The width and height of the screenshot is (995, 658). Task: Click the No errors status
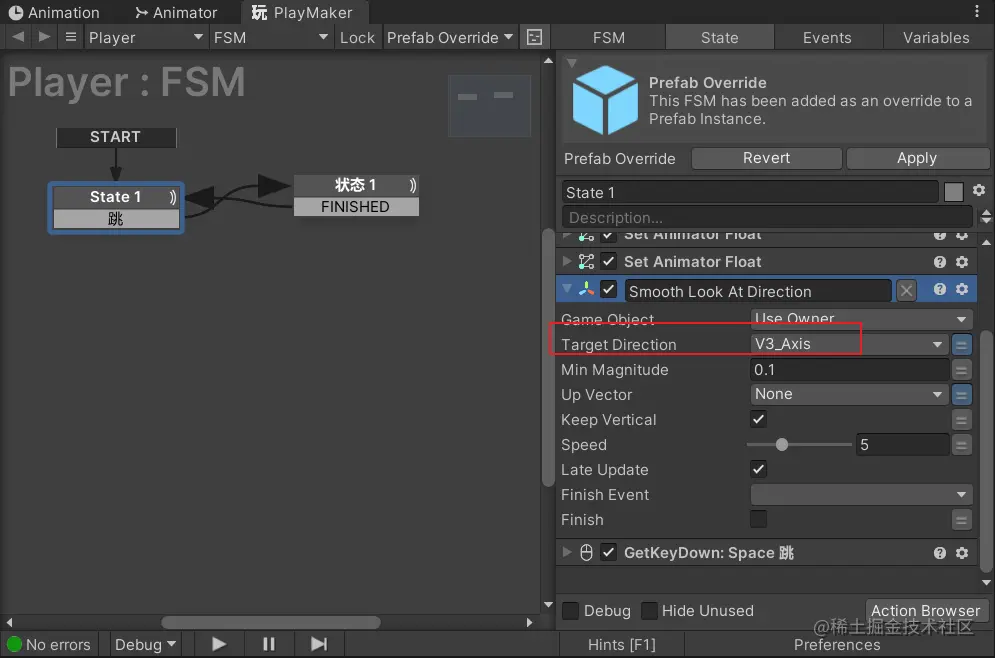tap(49, 645)
